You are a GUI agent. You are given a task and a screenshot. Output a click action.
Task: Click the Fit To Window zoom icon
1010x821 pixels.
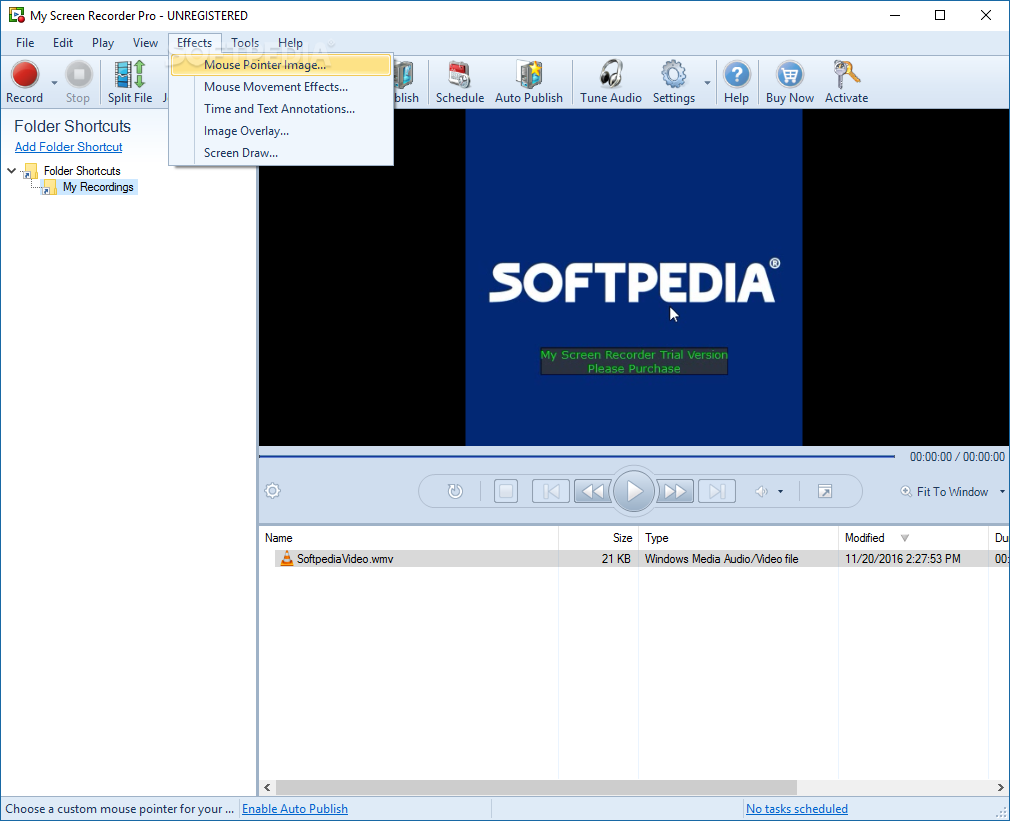906,491
